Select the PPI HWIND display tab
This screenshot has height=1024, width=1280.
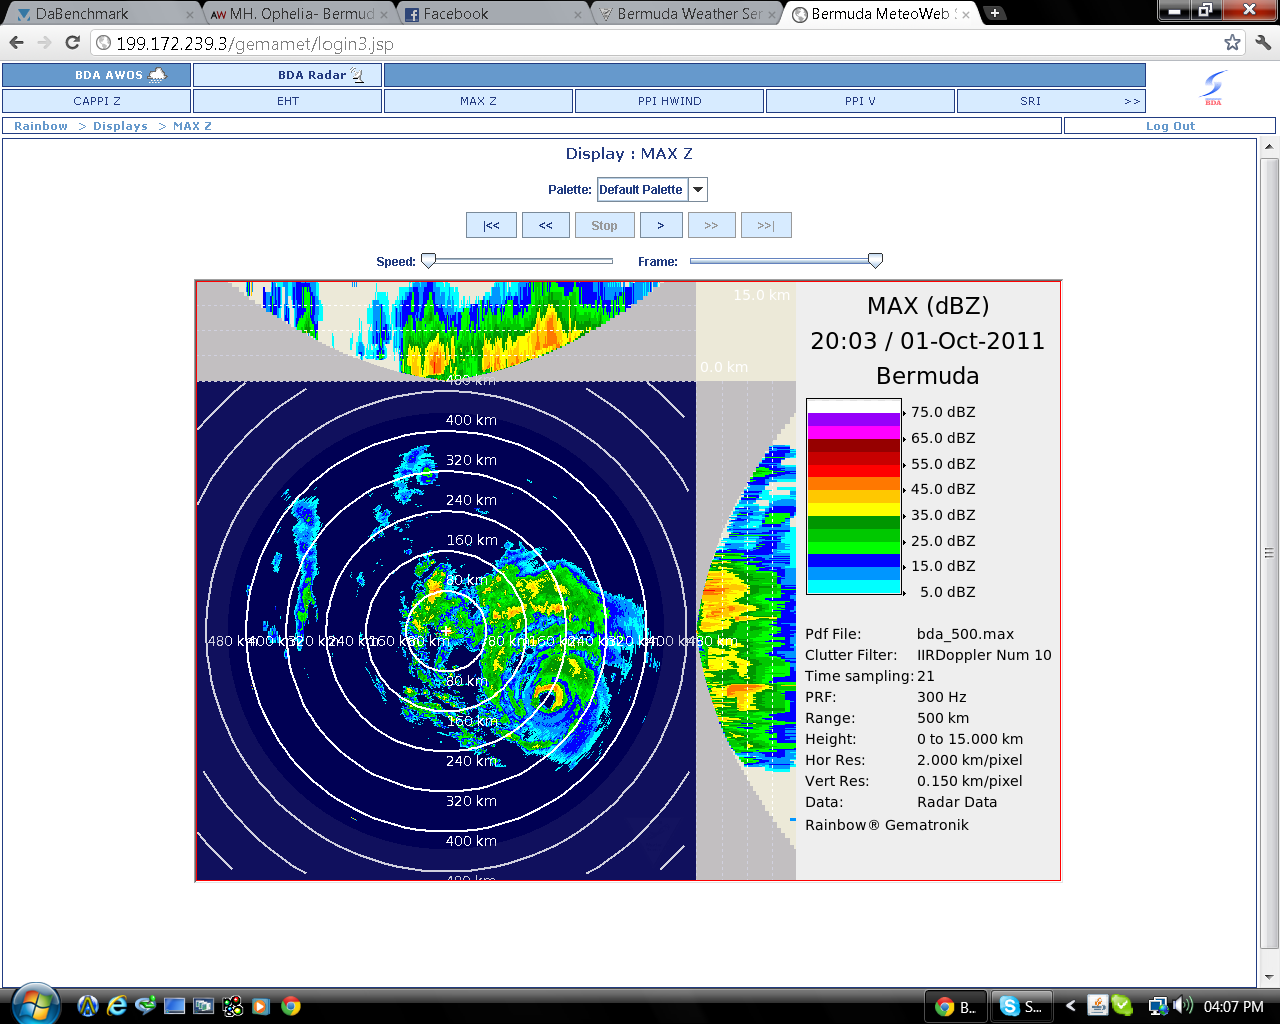(x=669, y=101)
